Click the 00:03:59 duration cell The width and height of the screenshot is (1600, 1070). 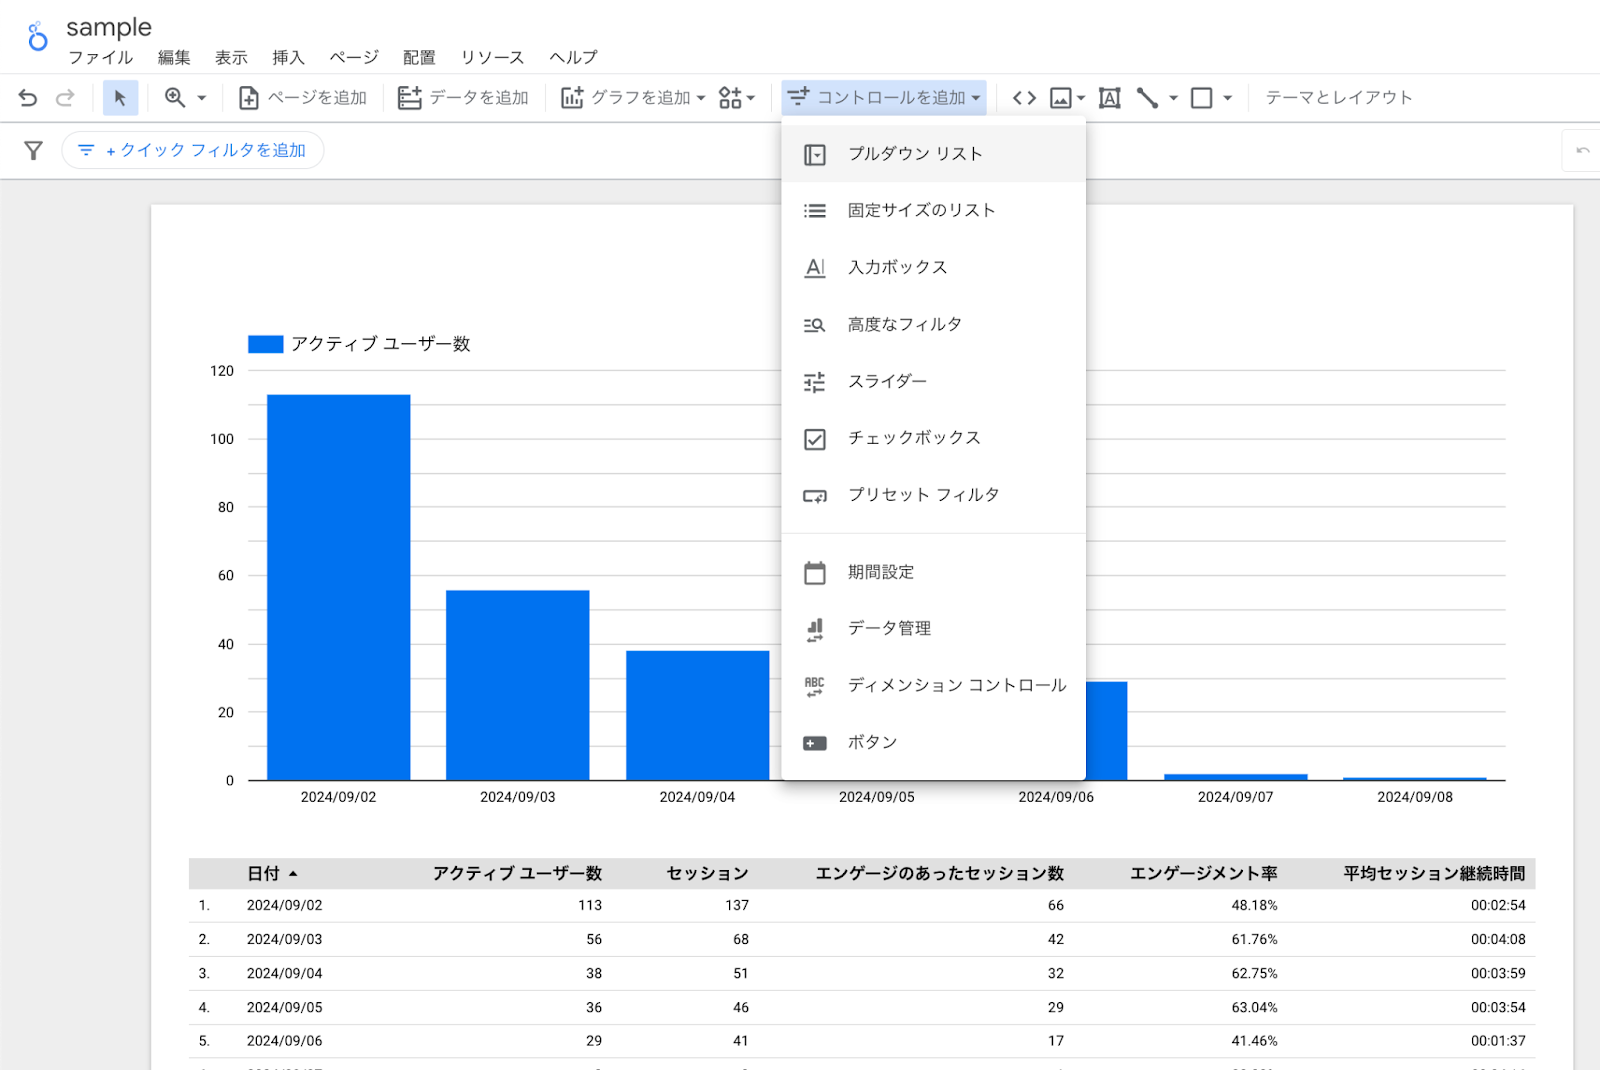click(1498, 974)
